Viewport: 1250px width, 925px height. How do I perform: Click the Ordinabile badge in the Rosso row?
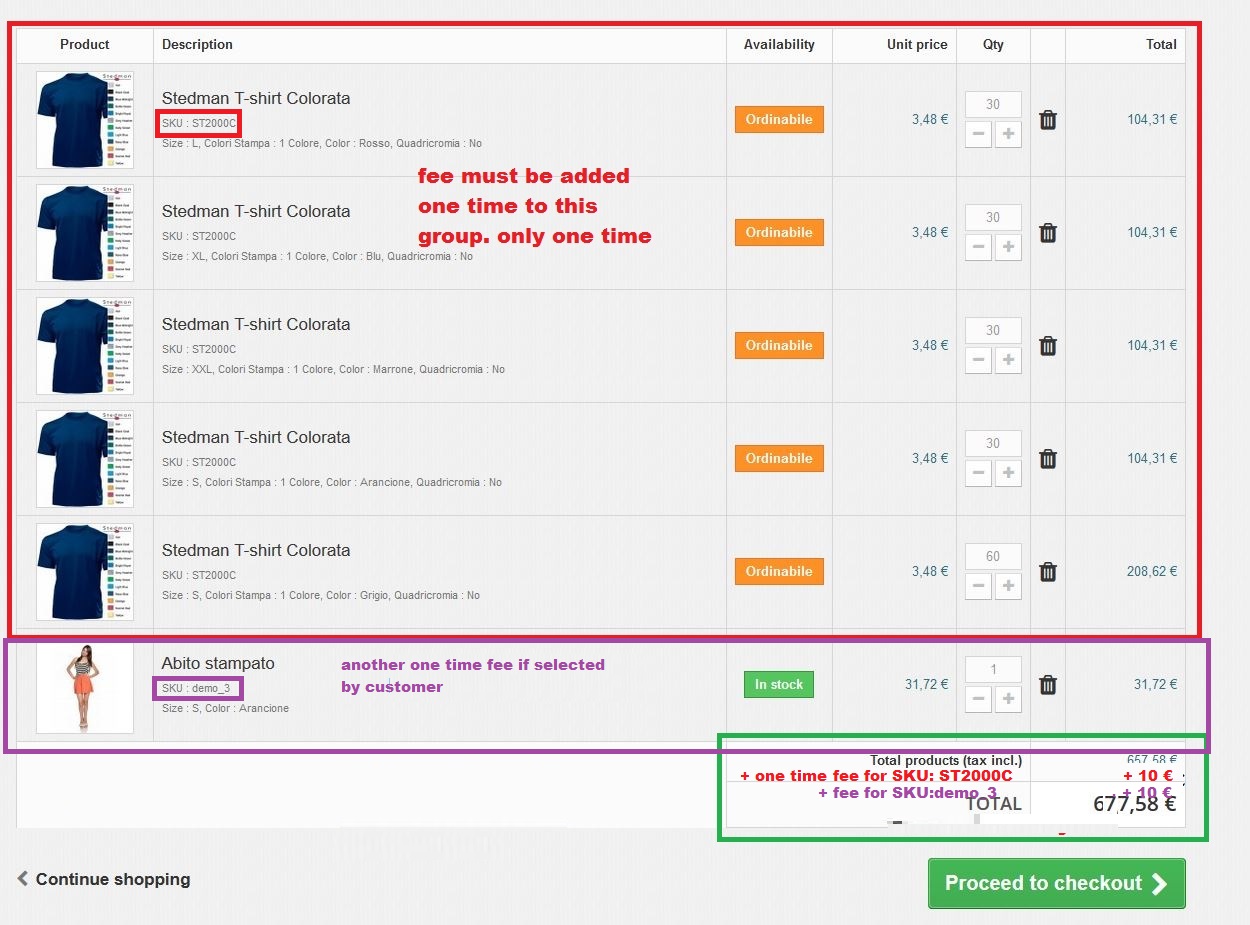[x=779, y=119]
